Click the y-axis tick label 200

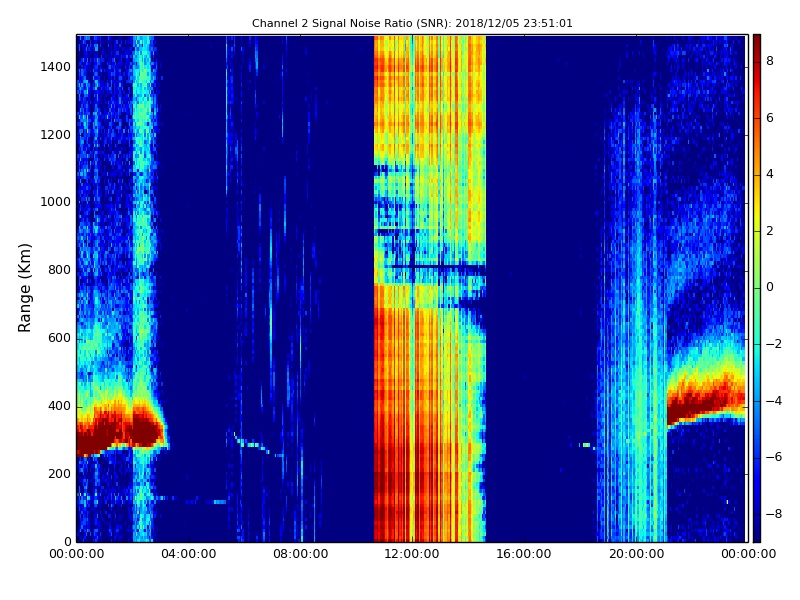pos(60,473)
